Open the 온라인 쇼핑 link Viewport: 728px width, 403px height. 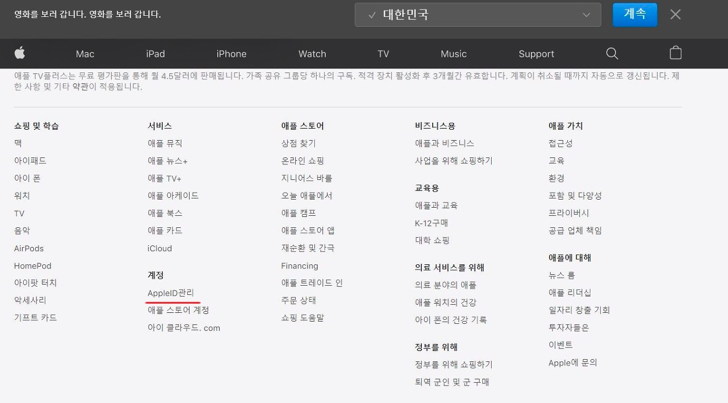click(x=302, y=161)
